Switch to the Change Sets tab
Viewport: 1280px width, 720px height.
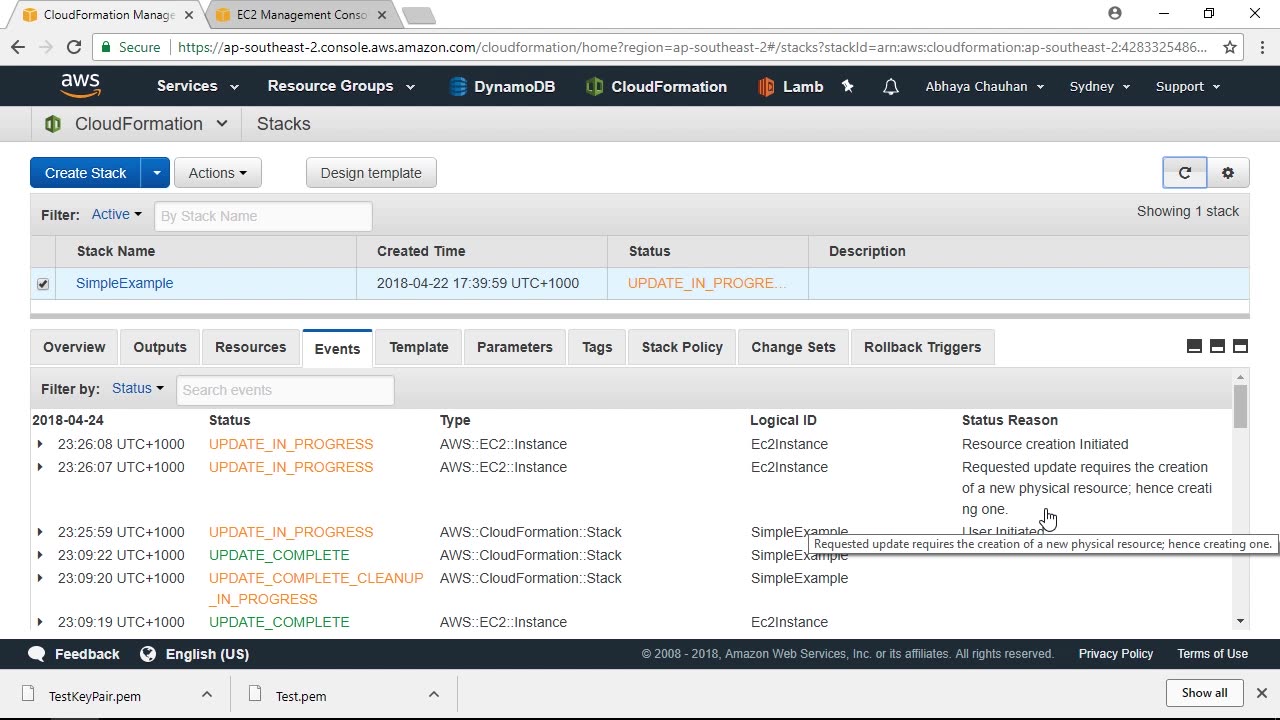point(793,347)
